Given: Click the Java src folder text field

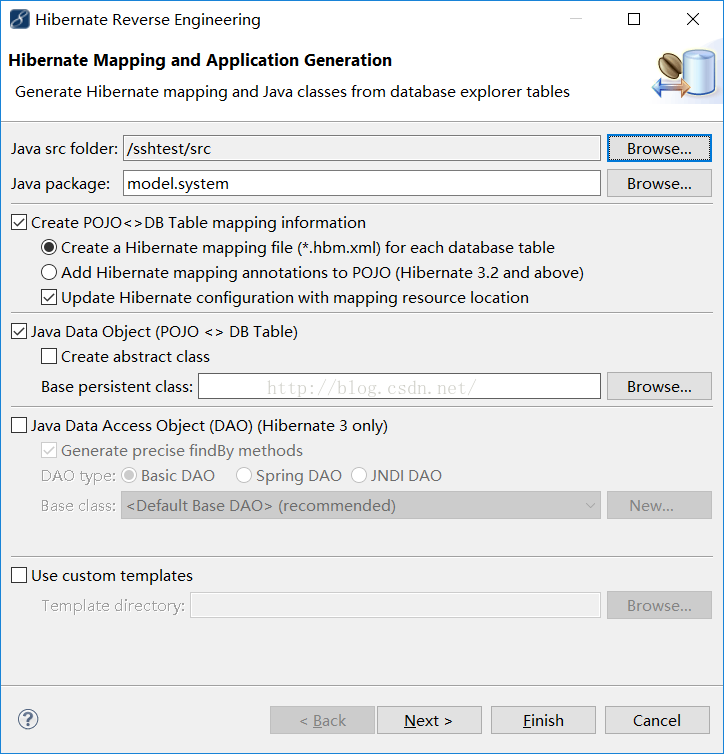Looking at the screenshot, I should coord(362,148).
